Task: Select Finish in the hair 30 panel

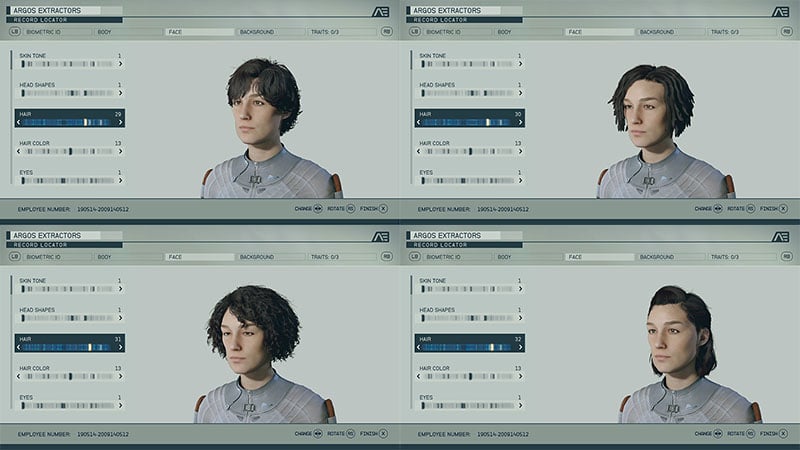Action: coord(774,209)
